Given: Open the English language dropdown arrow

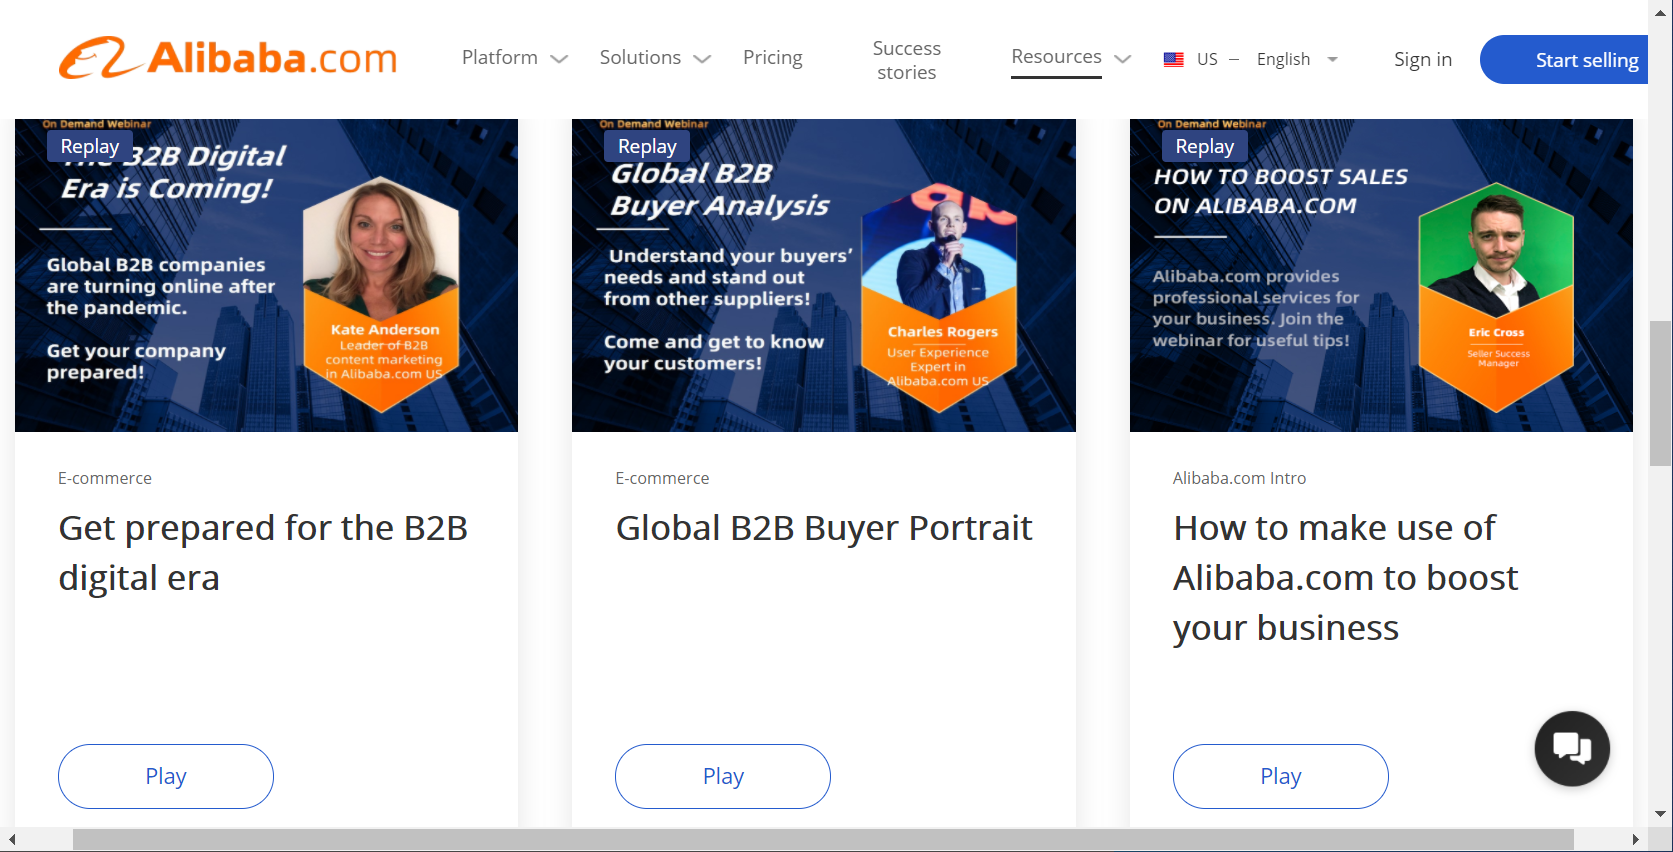Looking at the screenshot, I should click(1332, 59).
